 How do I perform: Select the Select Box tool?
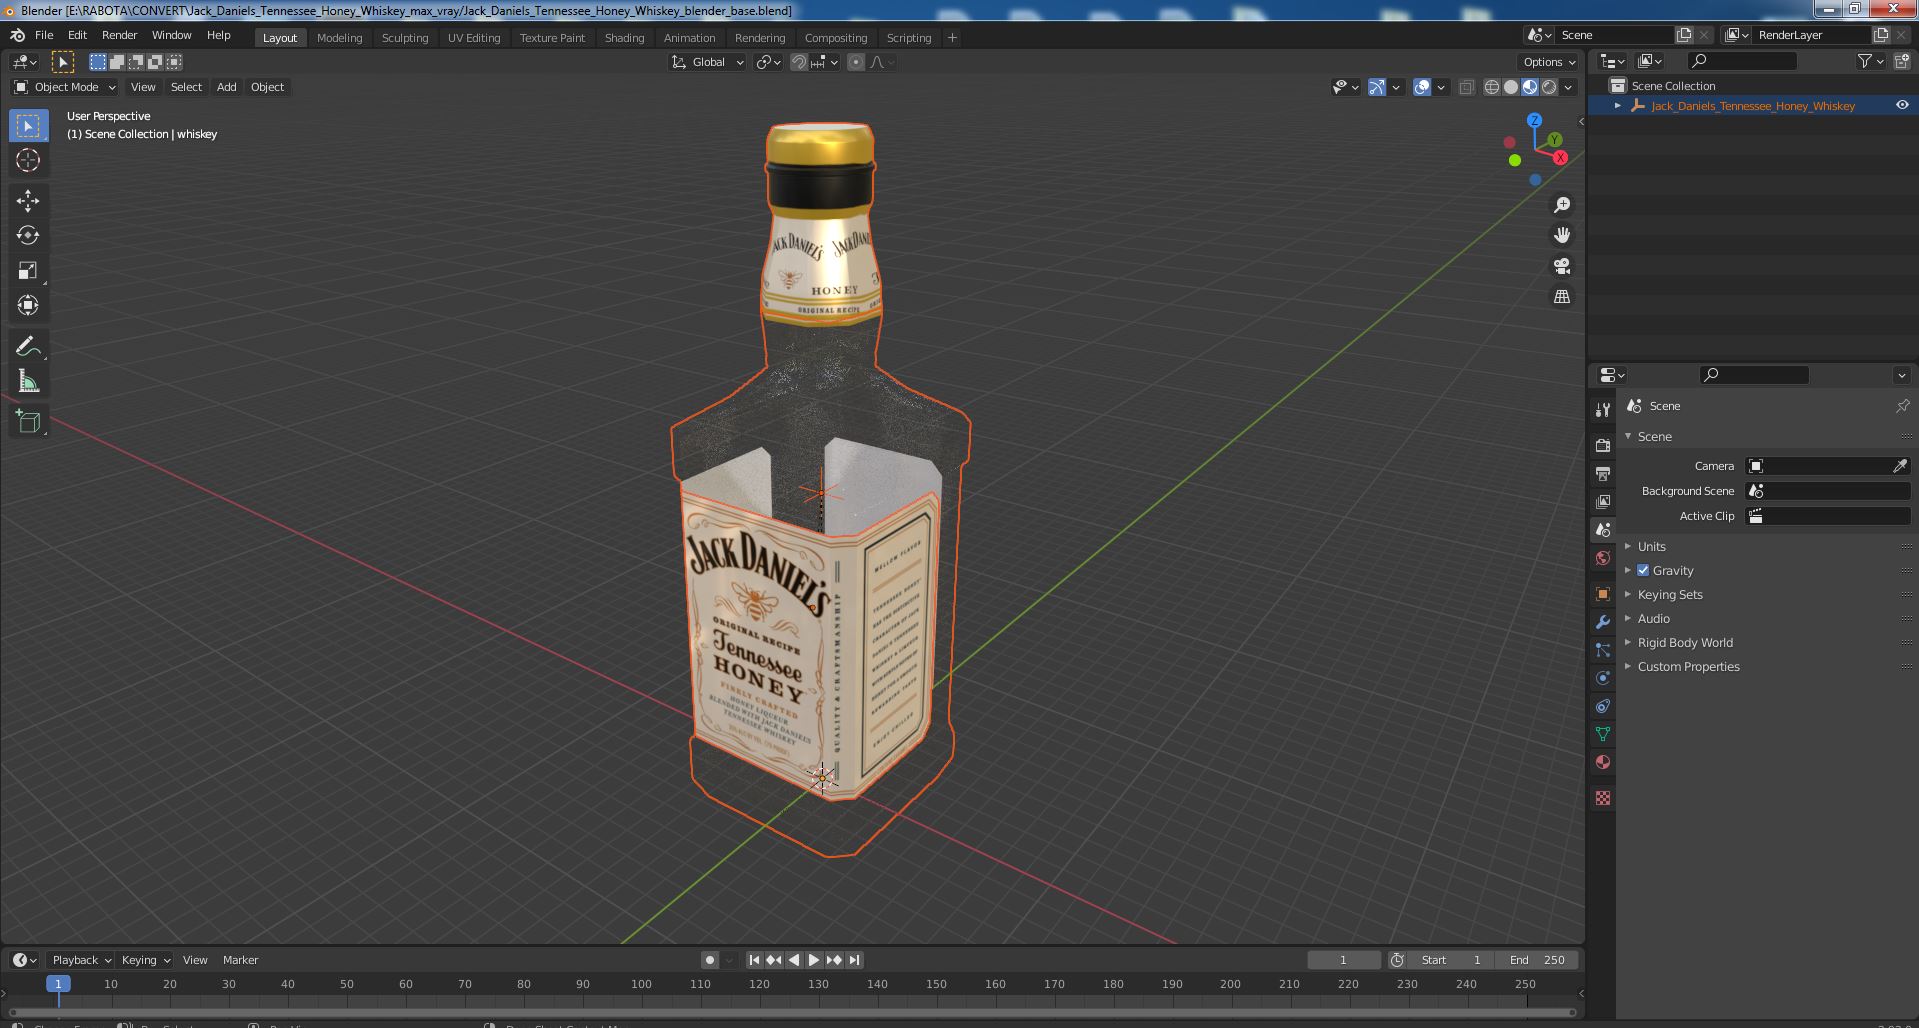click(28, 126)
